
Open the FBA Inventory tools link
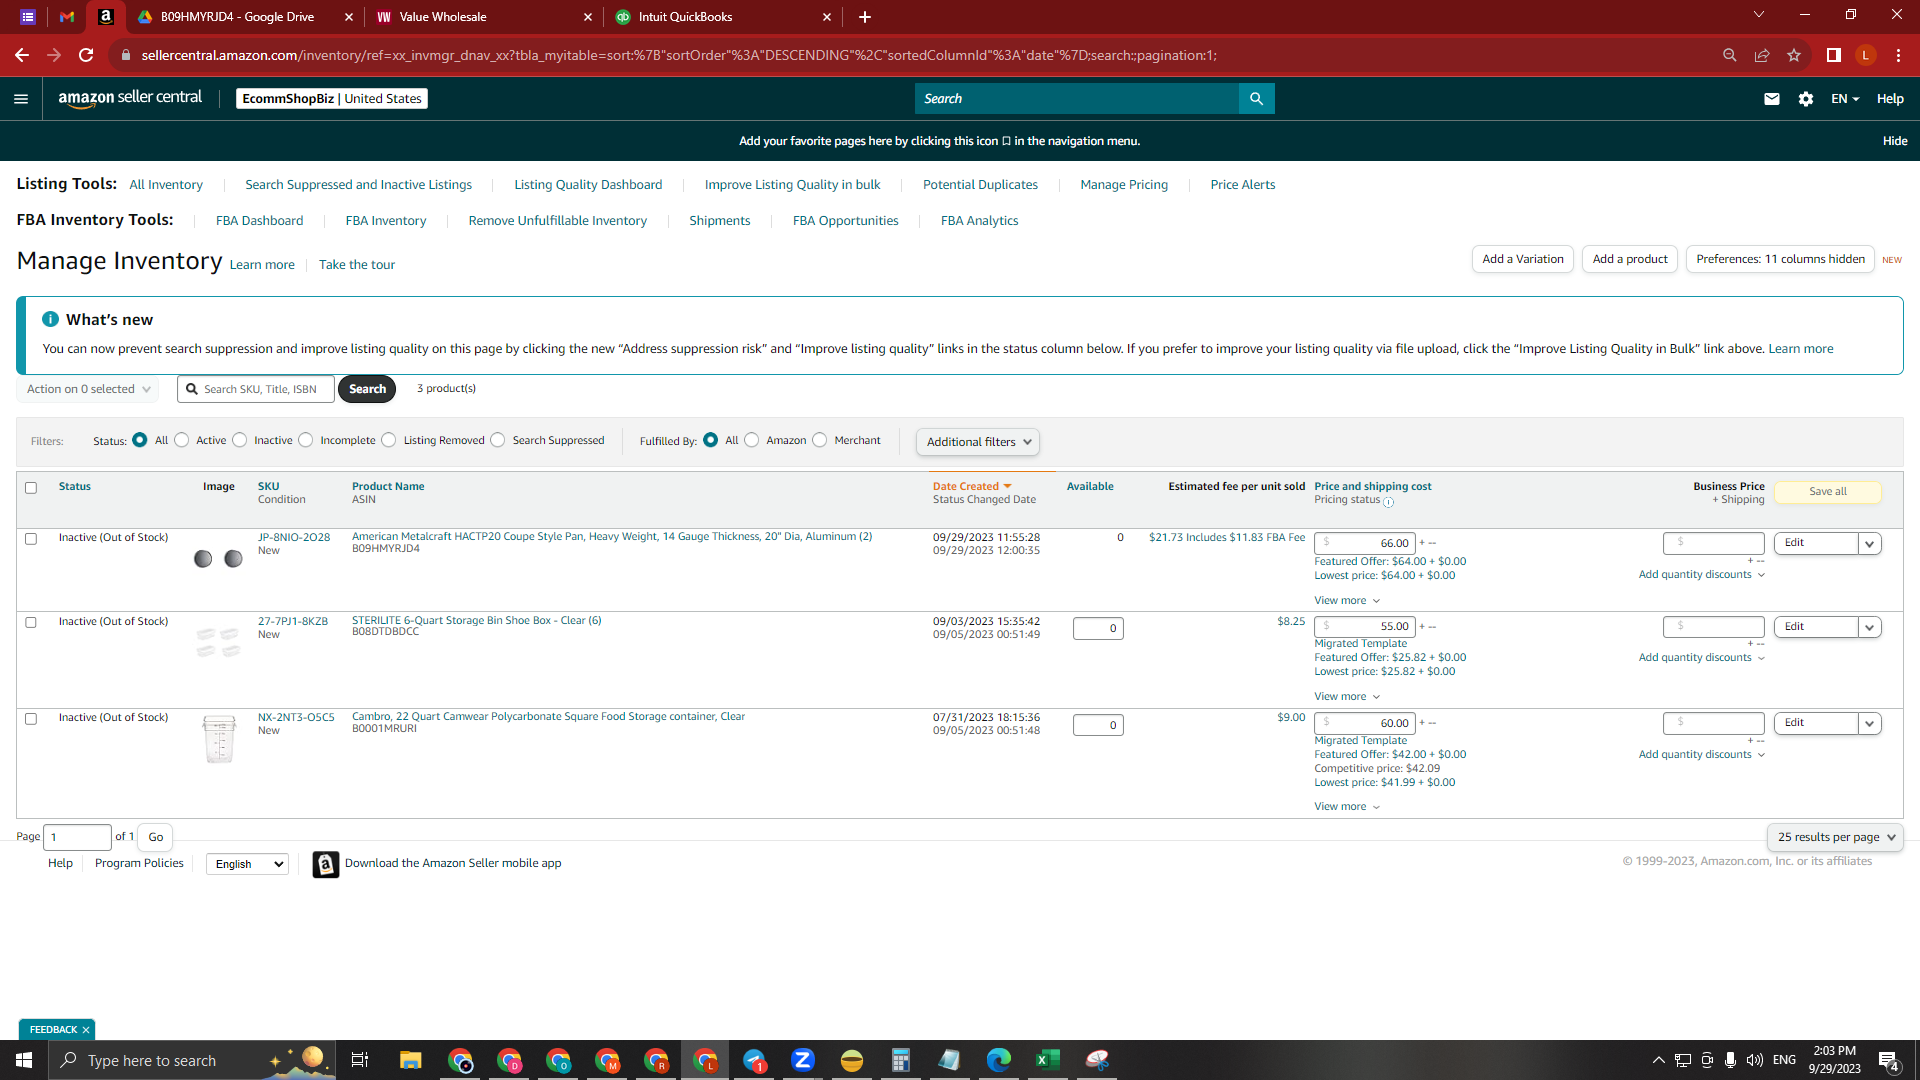coord(386,221)
